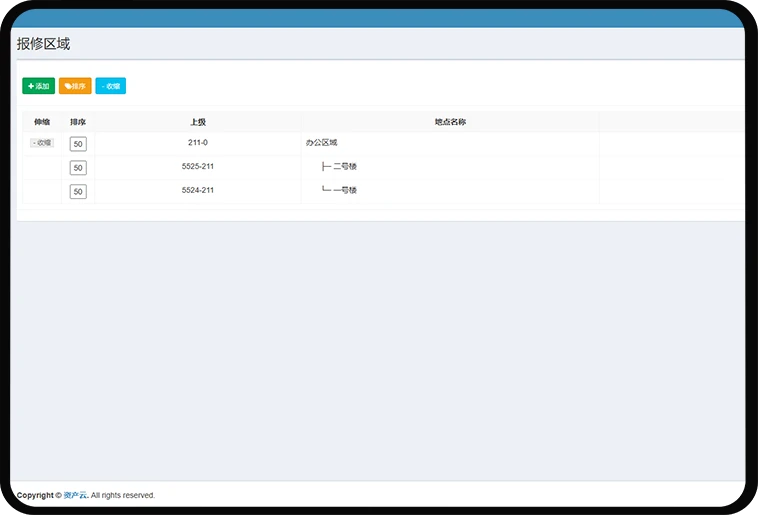Click the parent ID cell 5525-211

click(x=198, y=166)
